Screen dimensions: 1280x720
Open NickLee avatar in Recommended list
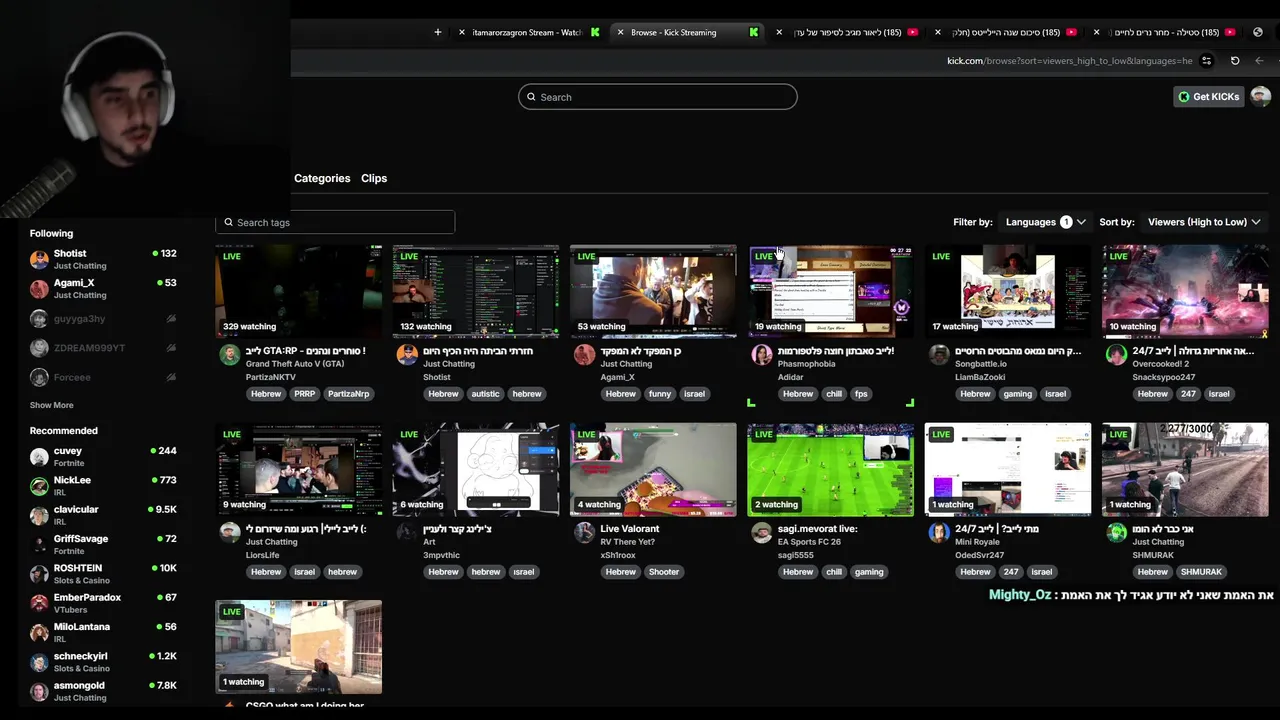(39, 486)
